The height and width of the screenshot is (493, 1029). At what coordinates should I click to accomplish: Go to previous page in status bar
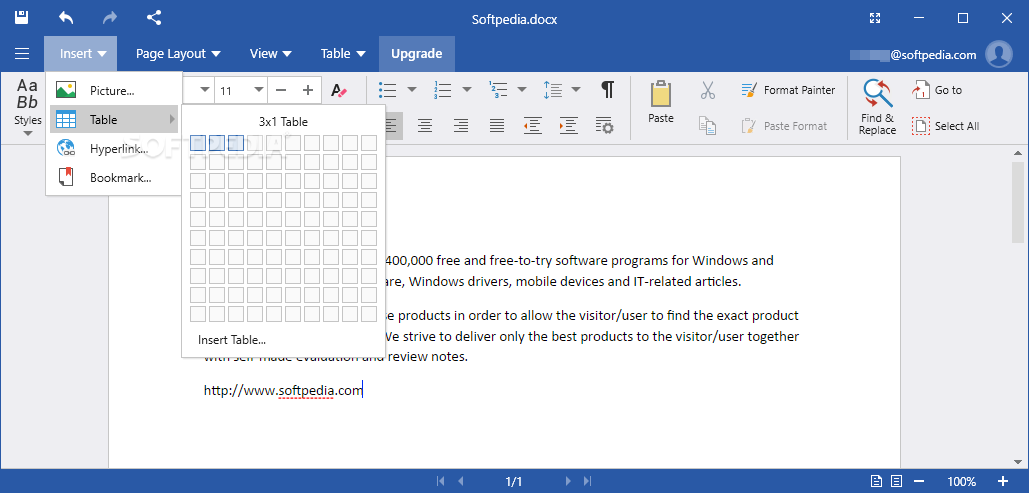(461, 481)
